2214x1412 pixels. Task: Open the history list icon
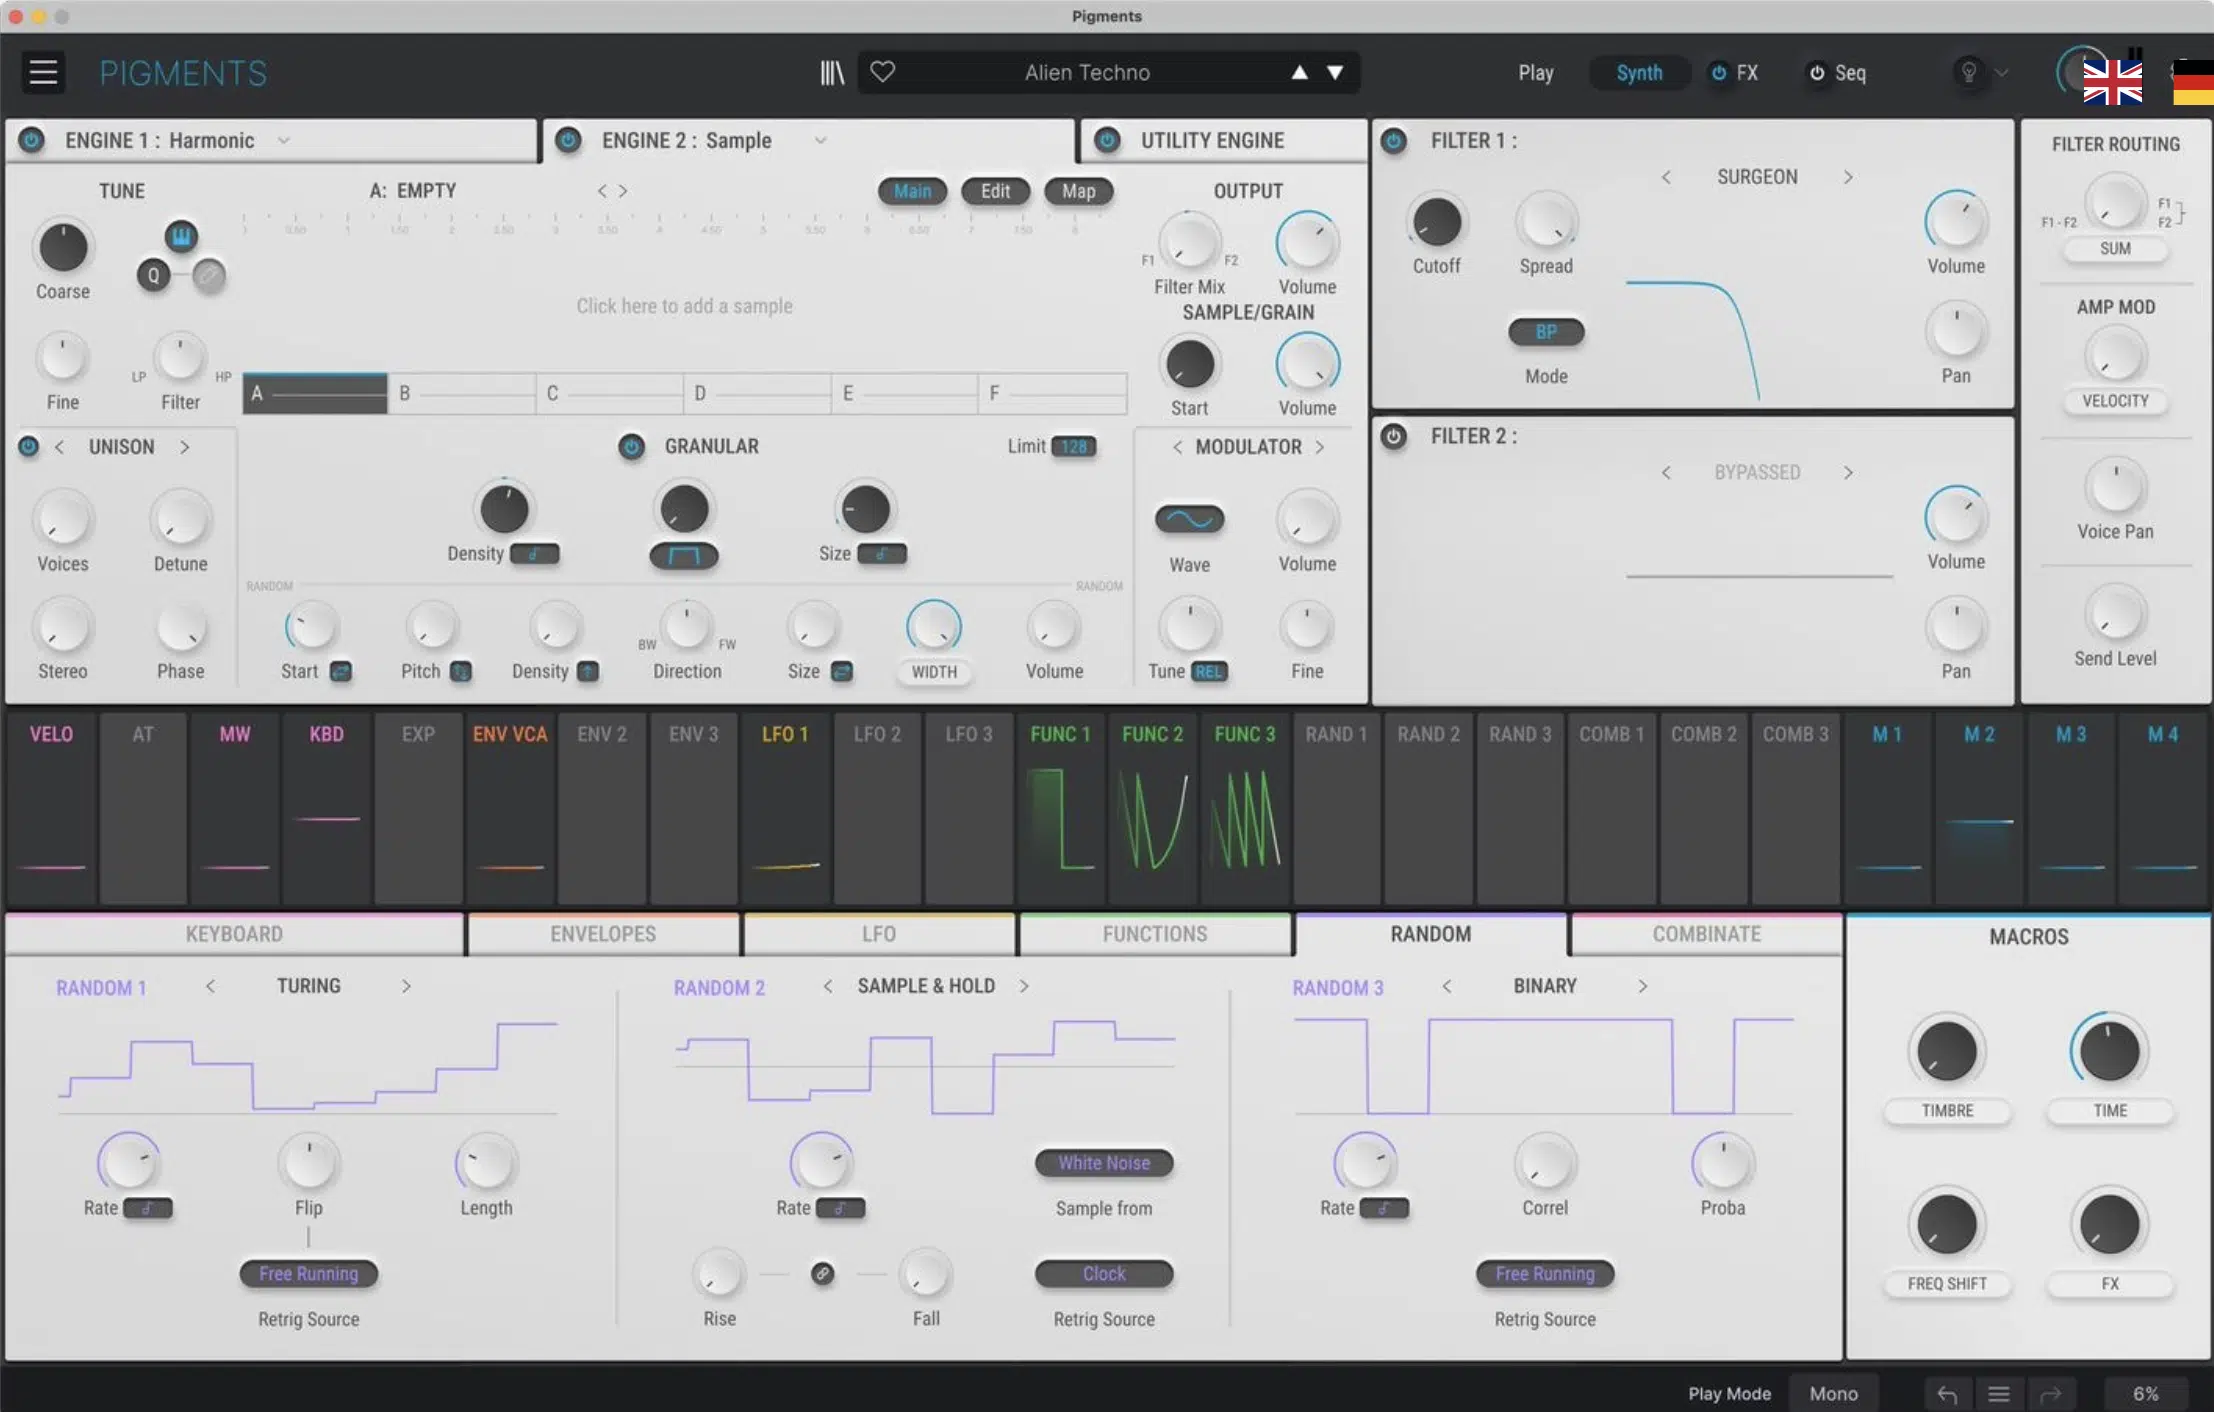click(1999, 1394)
